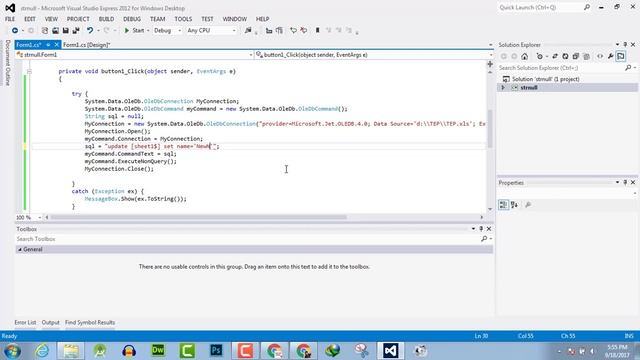The height and width of the screenshot is (360, 640).
Task: Click the Home icon in Solution Explorer
Action: click(x=525, y=56)
